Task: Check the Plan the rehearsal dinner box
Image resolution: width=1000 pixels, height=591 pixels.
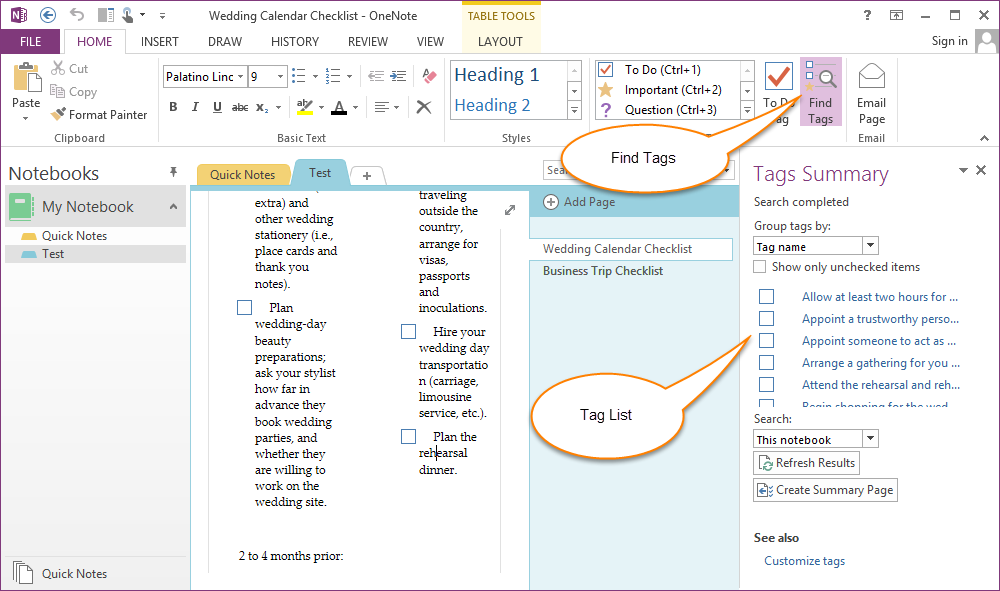Action: (408, 437)
